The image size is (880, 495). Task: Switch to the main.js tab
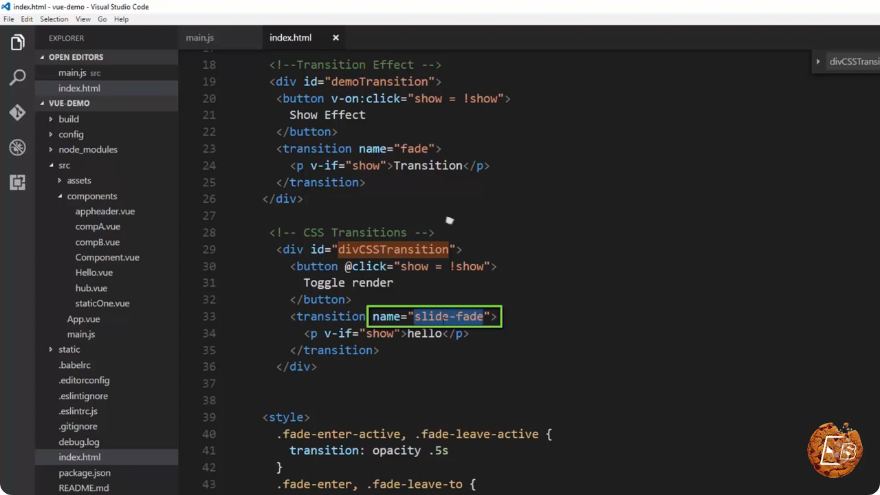[x=200, y=38]
